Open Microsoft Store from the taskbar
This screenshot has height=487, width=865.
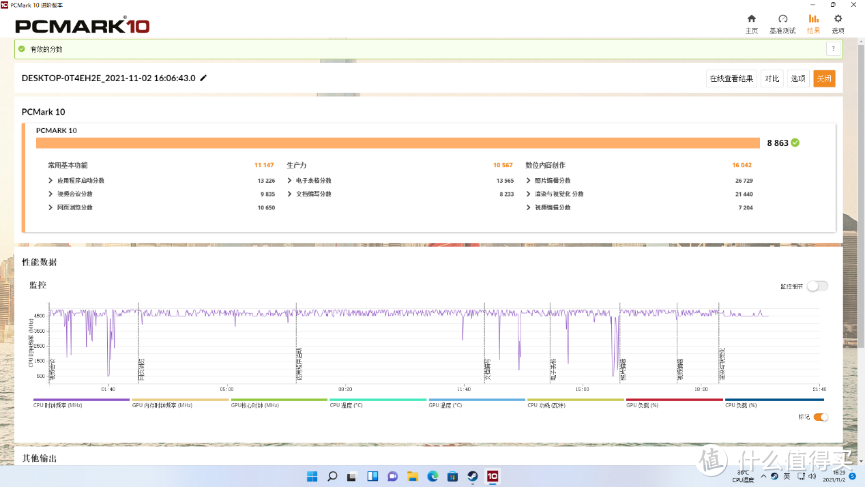point(452,476)
